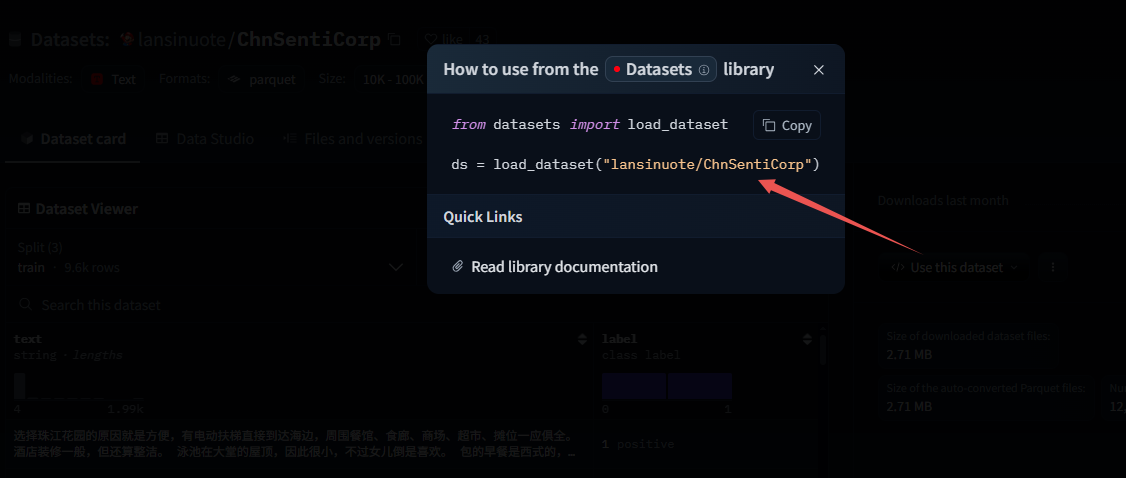Click the text lengths histogram
Image resolution: width=1126 pixels, height=478 pixels.
point(78,386)
